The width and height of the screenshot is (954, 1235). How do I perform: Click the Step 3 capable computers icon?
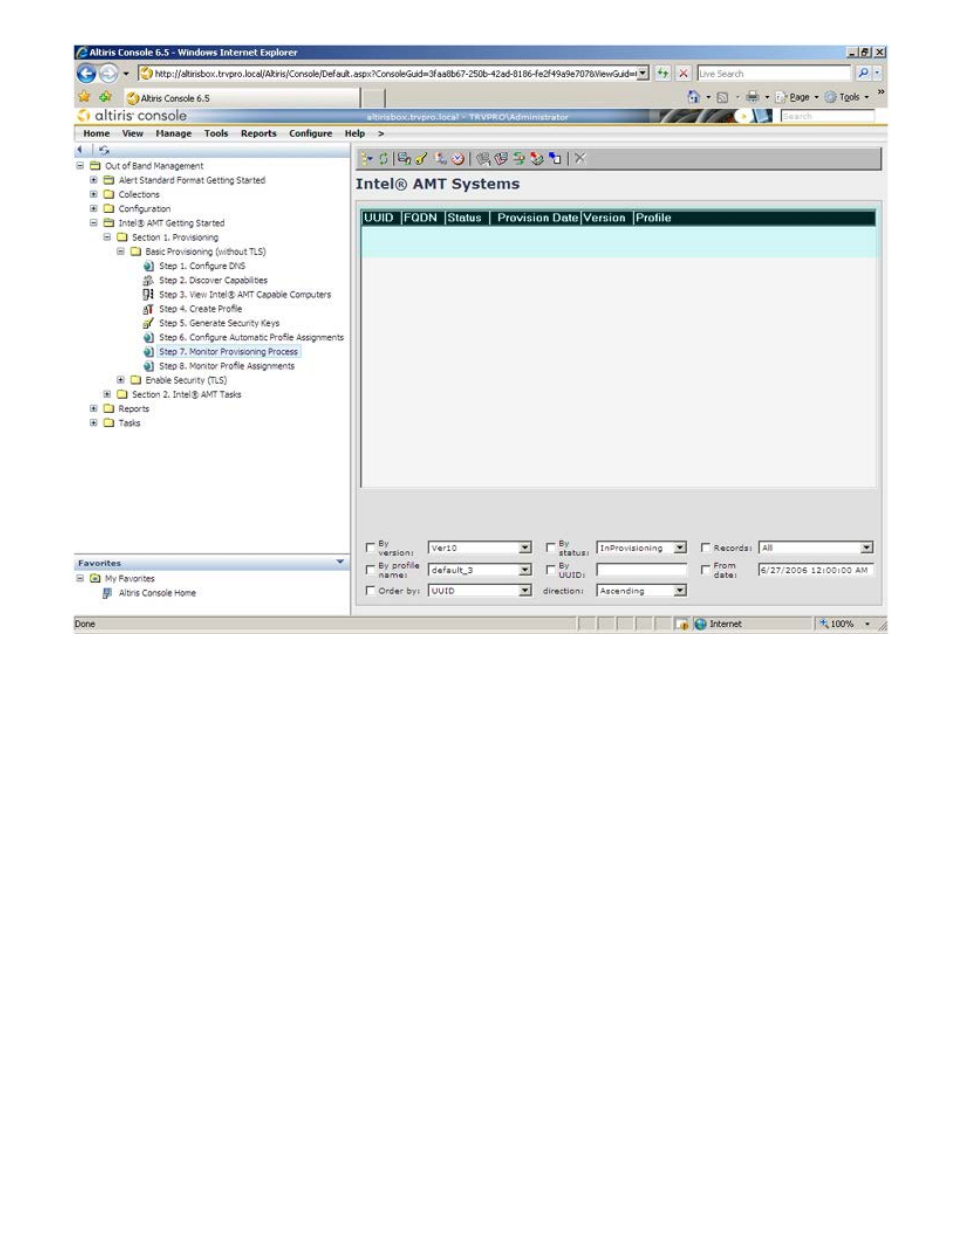tap(148, 294)
